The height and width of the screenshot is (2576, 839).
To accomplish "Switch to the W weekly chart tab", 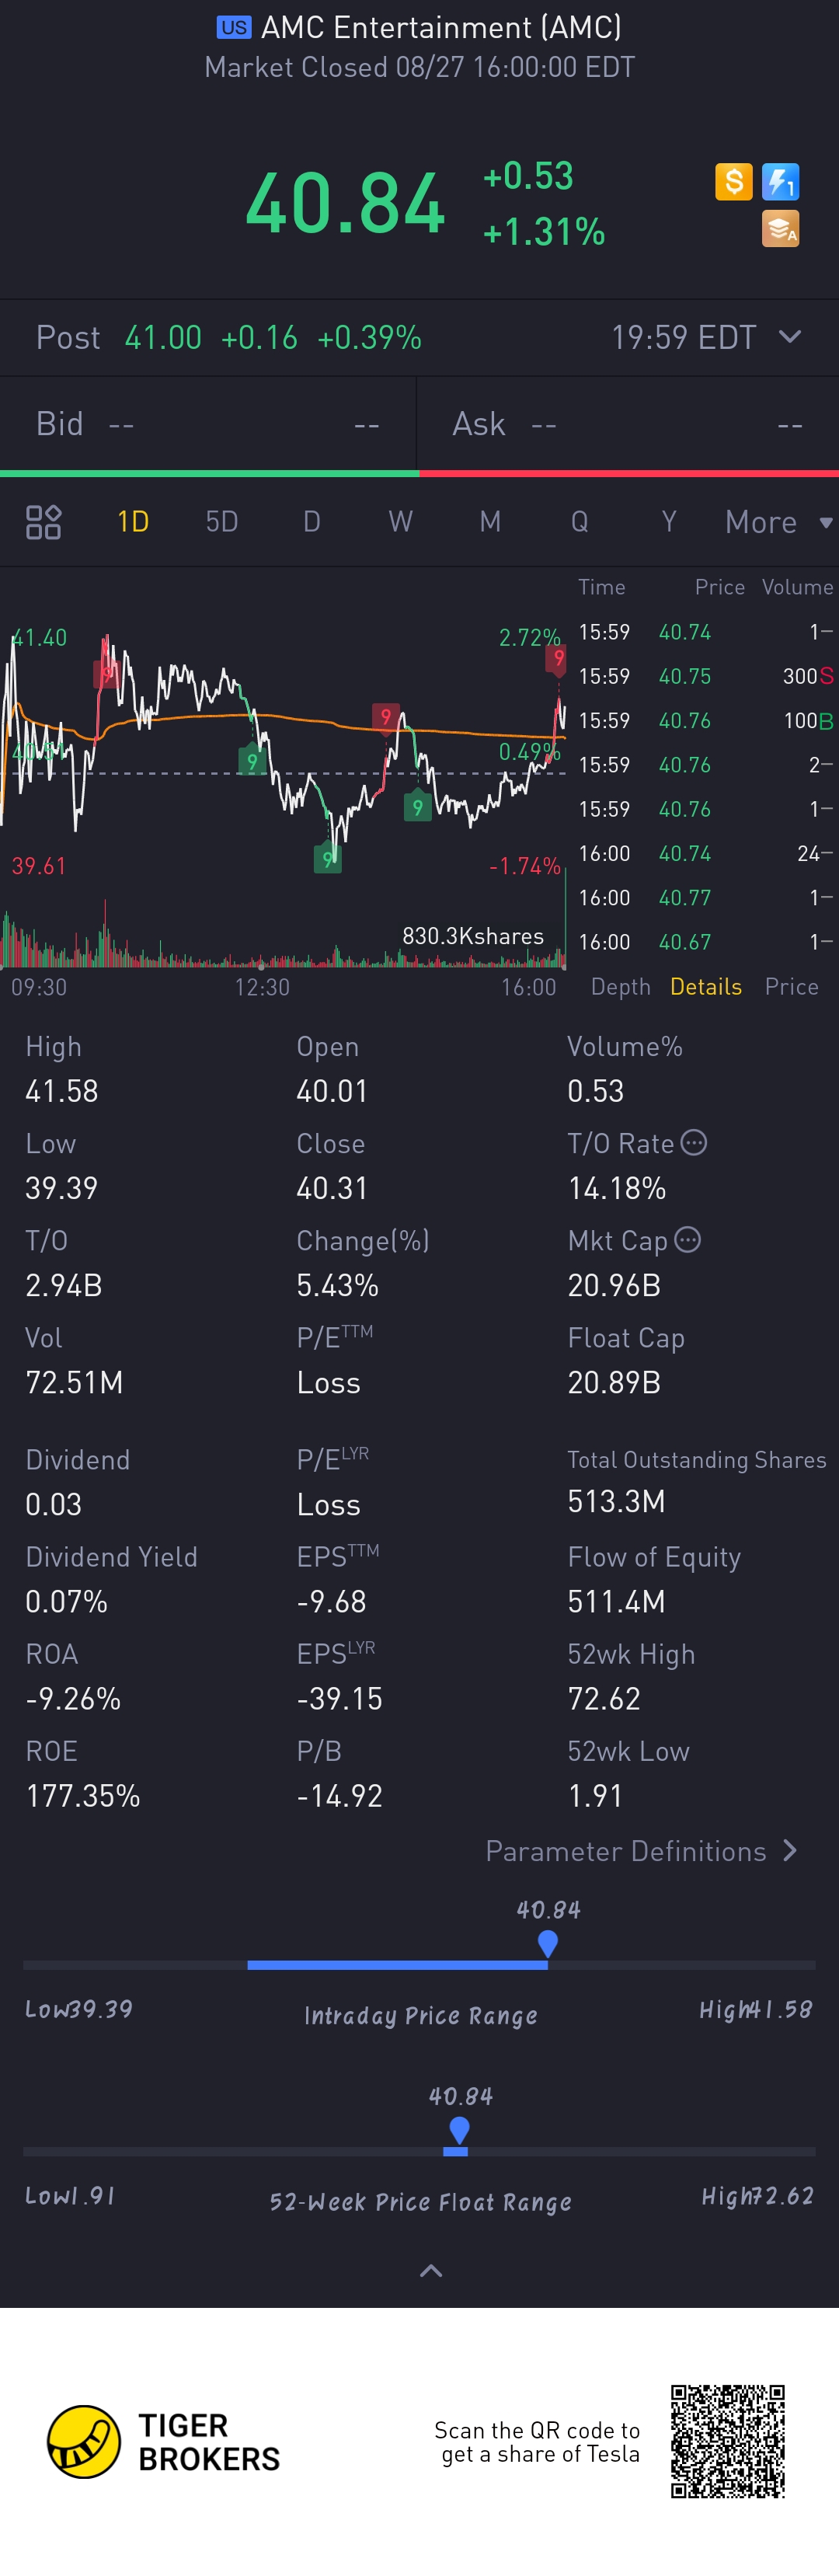I will click(x=400, y=522).
